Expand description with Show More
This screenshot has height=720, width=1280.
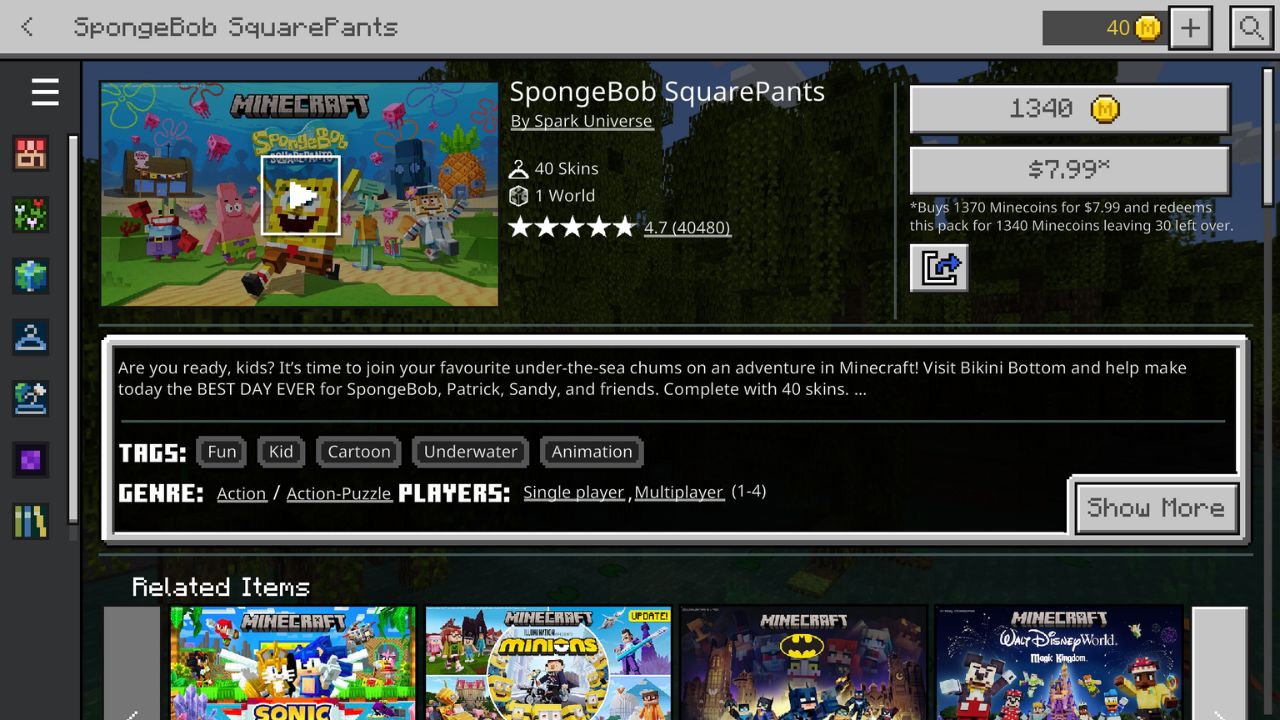pyautogui.click(x=1156, y=508)
